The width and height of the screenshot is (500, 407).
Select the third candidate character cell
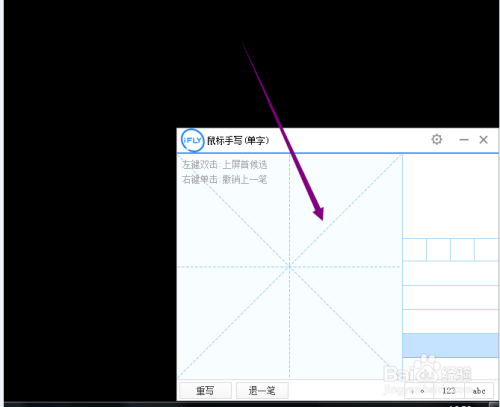point(463,250)
